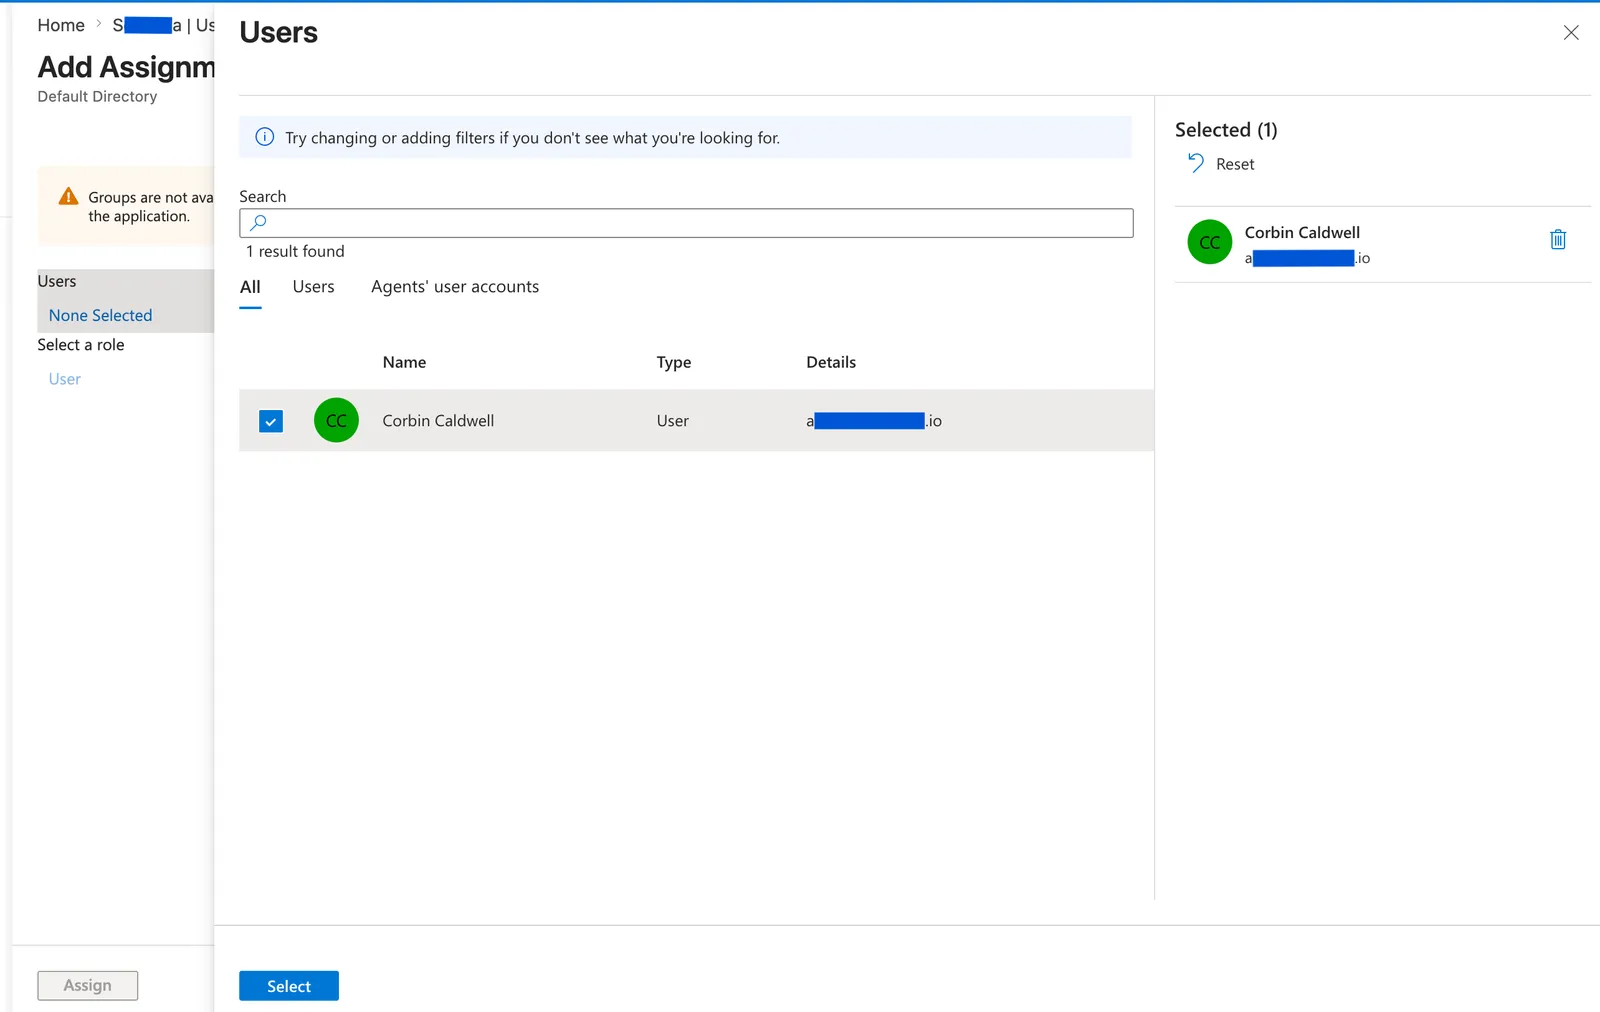Click the blue Select button
The width and height of the screenshot is (1600, 1012).
(x=289, y=986)
